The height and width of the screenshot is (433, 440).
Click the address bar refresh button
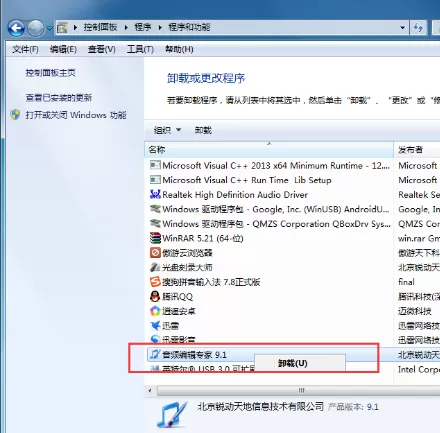pyautogui.click(x=418, y=28)
